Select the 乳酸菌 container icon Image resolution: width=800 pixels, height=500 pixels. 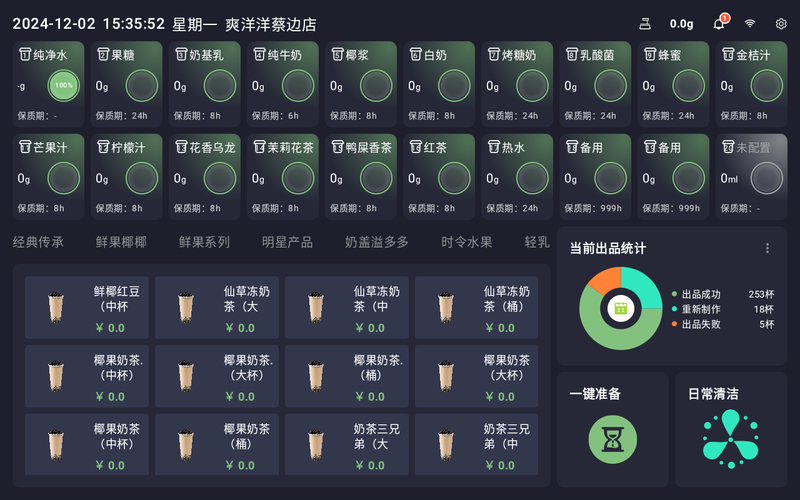pyautogui.click(x=571, y=54)
